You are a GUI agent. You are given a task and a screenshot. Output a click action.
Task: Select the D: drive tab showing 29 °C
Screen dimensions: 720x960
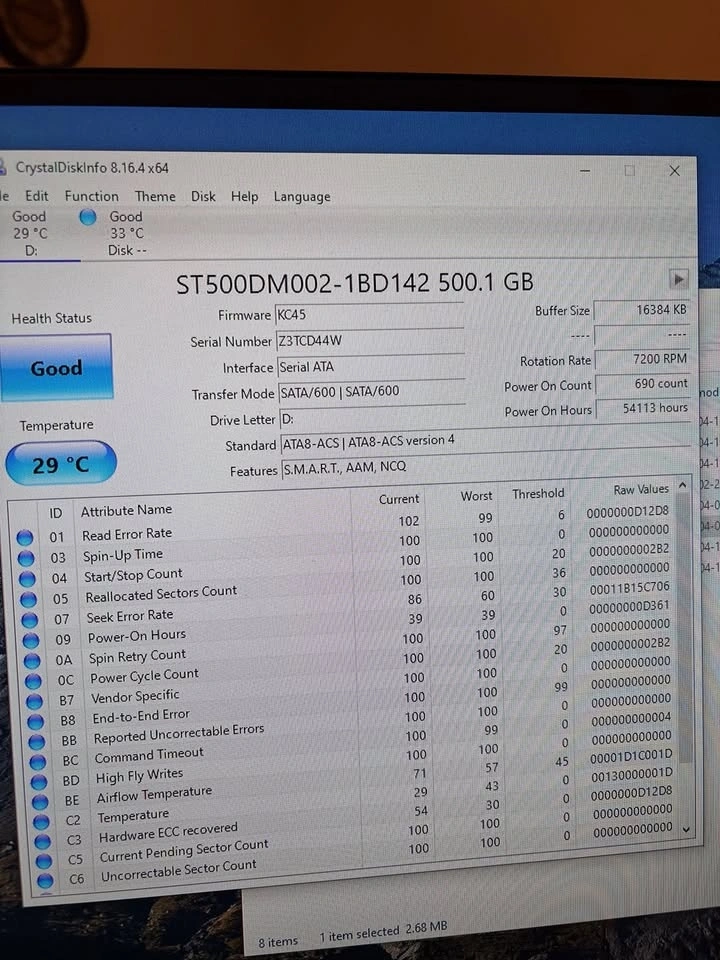[x=30, y=233]
